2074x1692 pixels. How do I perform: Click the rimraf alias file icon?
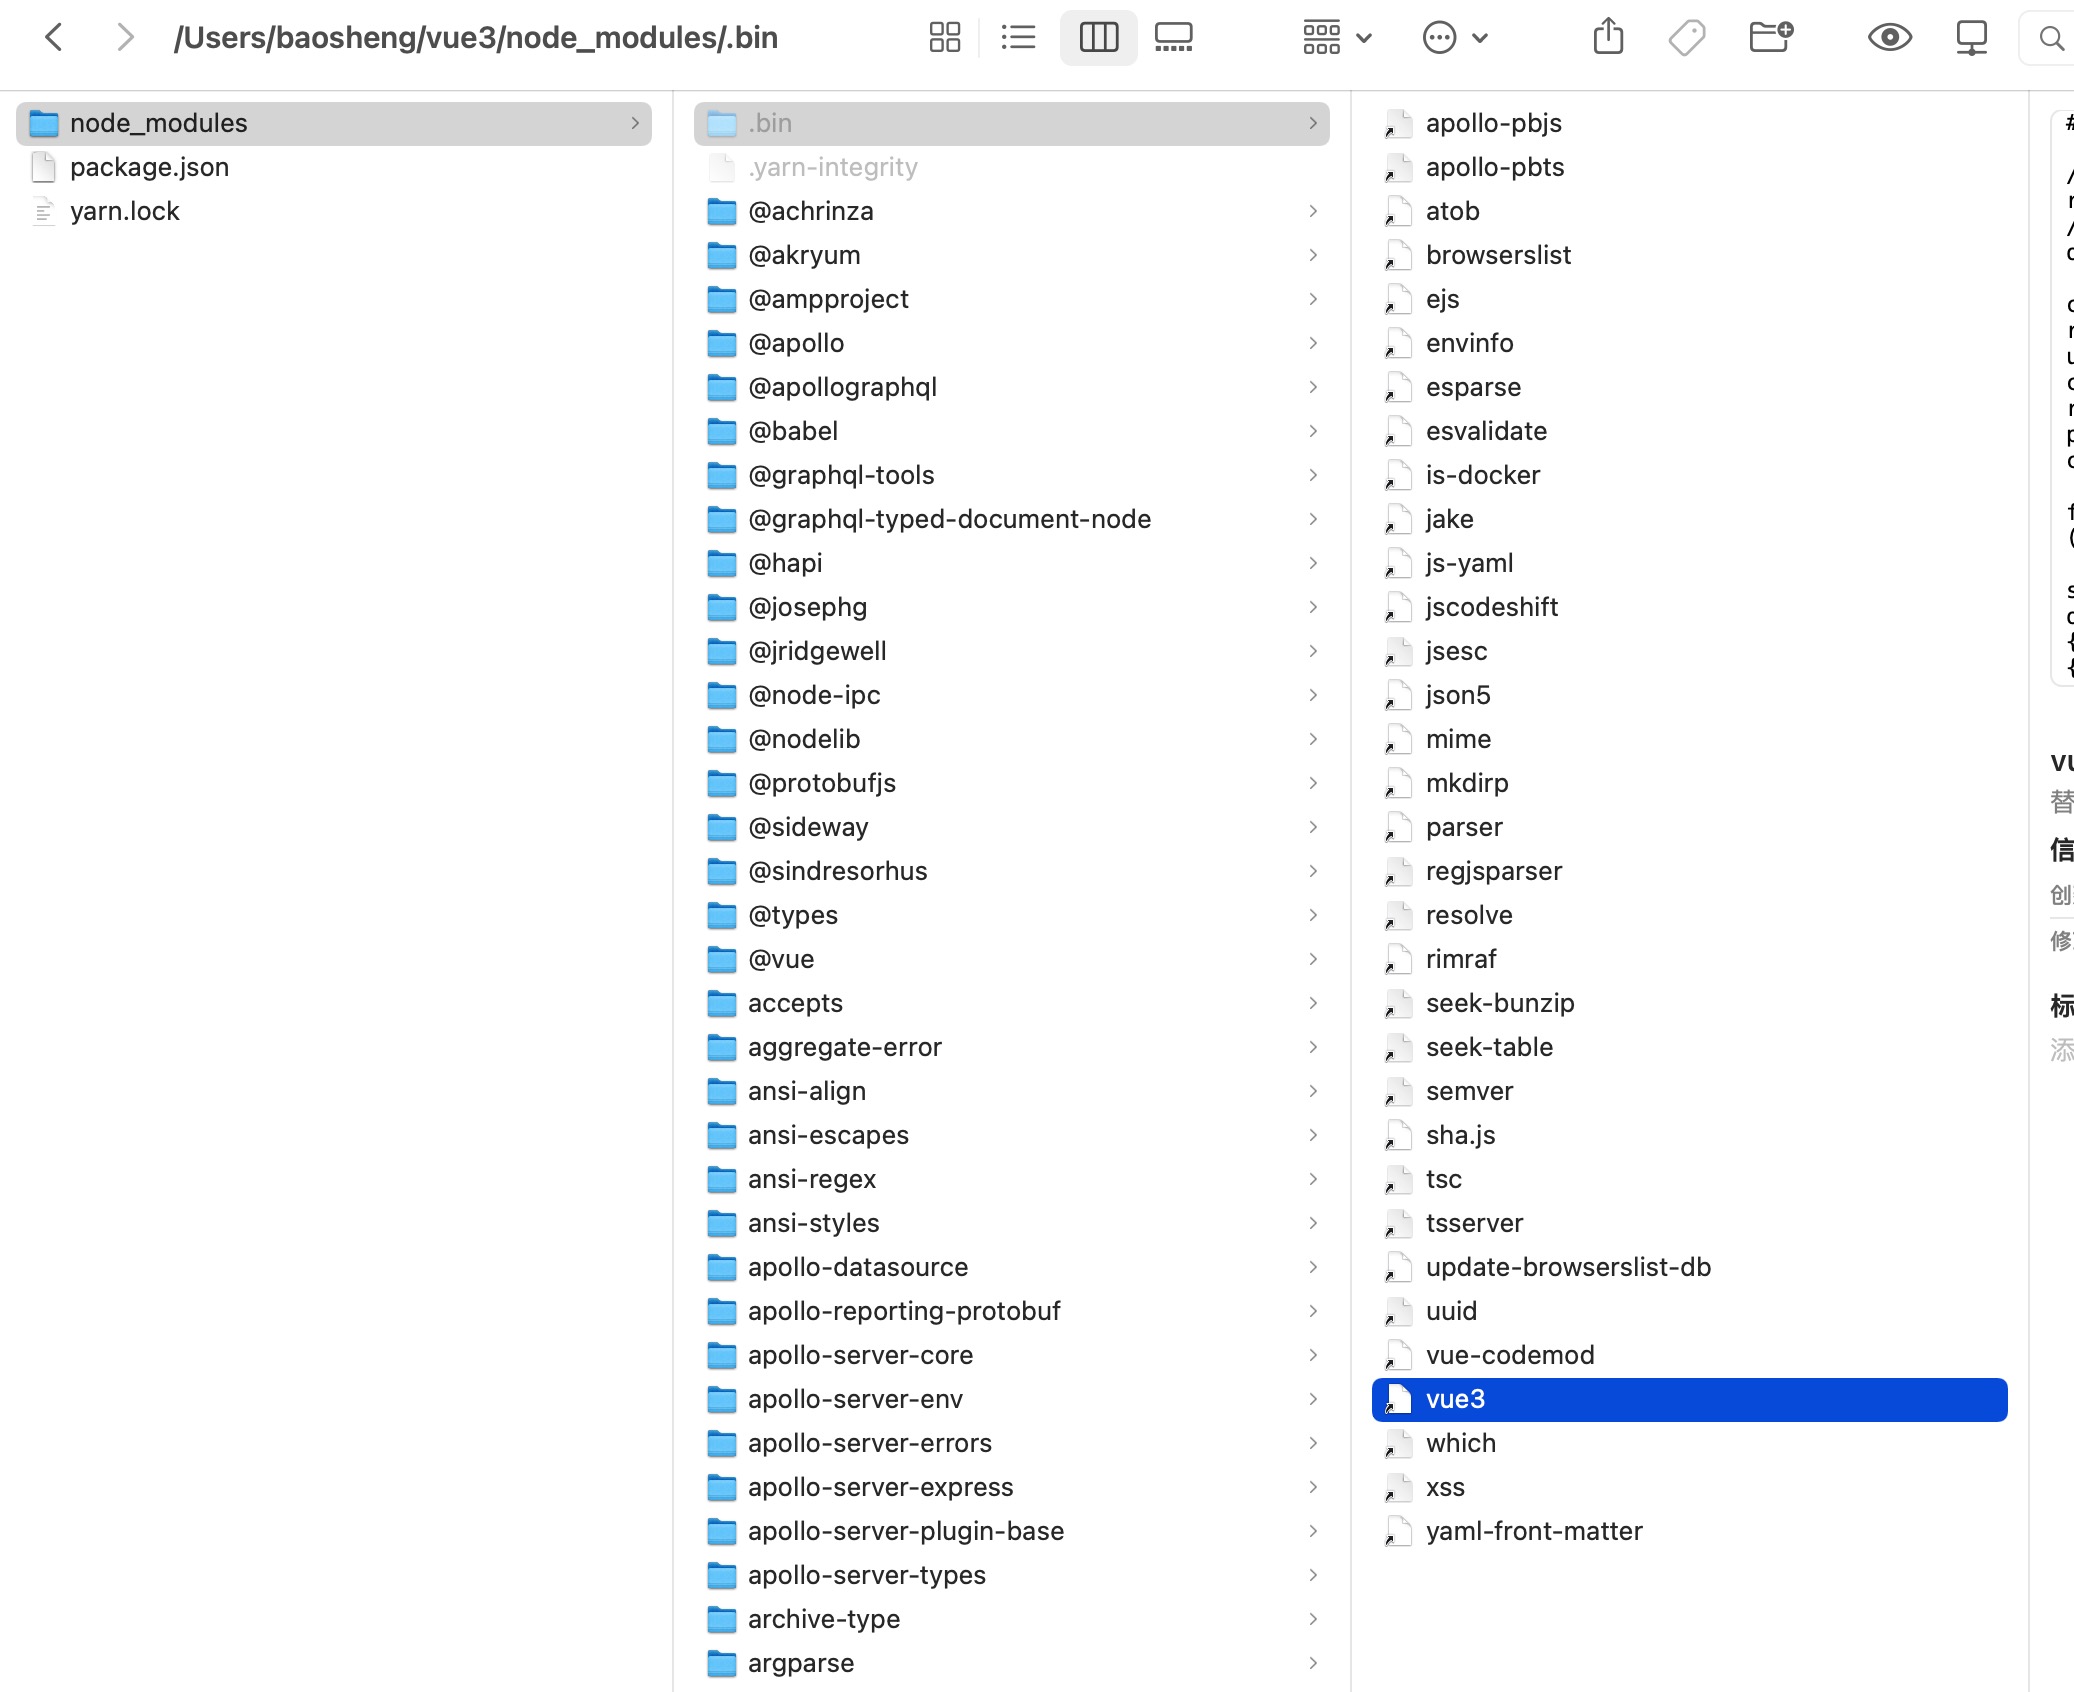(x=1398, y=959)
